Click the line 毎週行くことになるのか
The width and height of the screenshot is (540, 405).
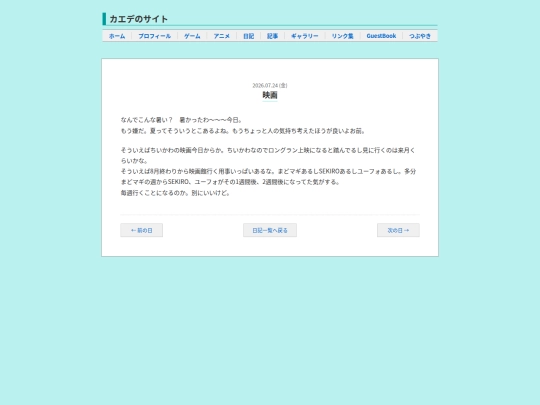(176, 193)
